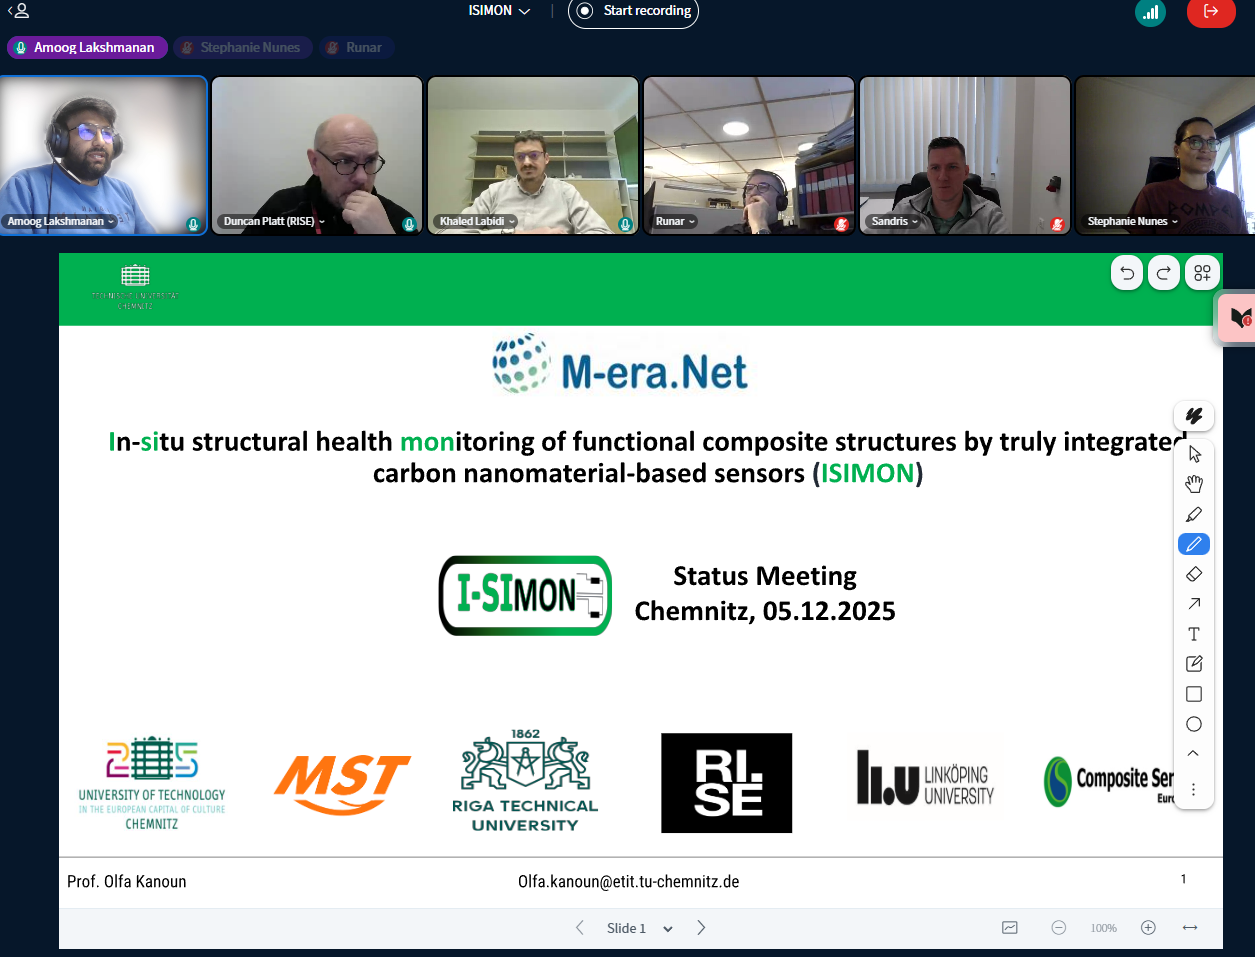The image size is (1255, 957).
Task: Open Amoog Lakshmanan webcam name dropdown
Action: [60, 222]
